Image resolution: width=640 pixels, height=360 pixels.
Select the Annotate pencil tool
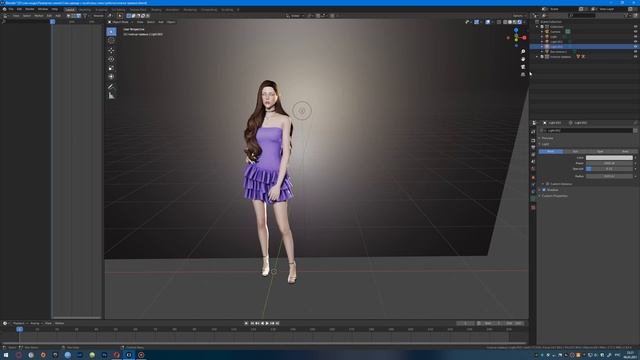click(x=111, y=87)
